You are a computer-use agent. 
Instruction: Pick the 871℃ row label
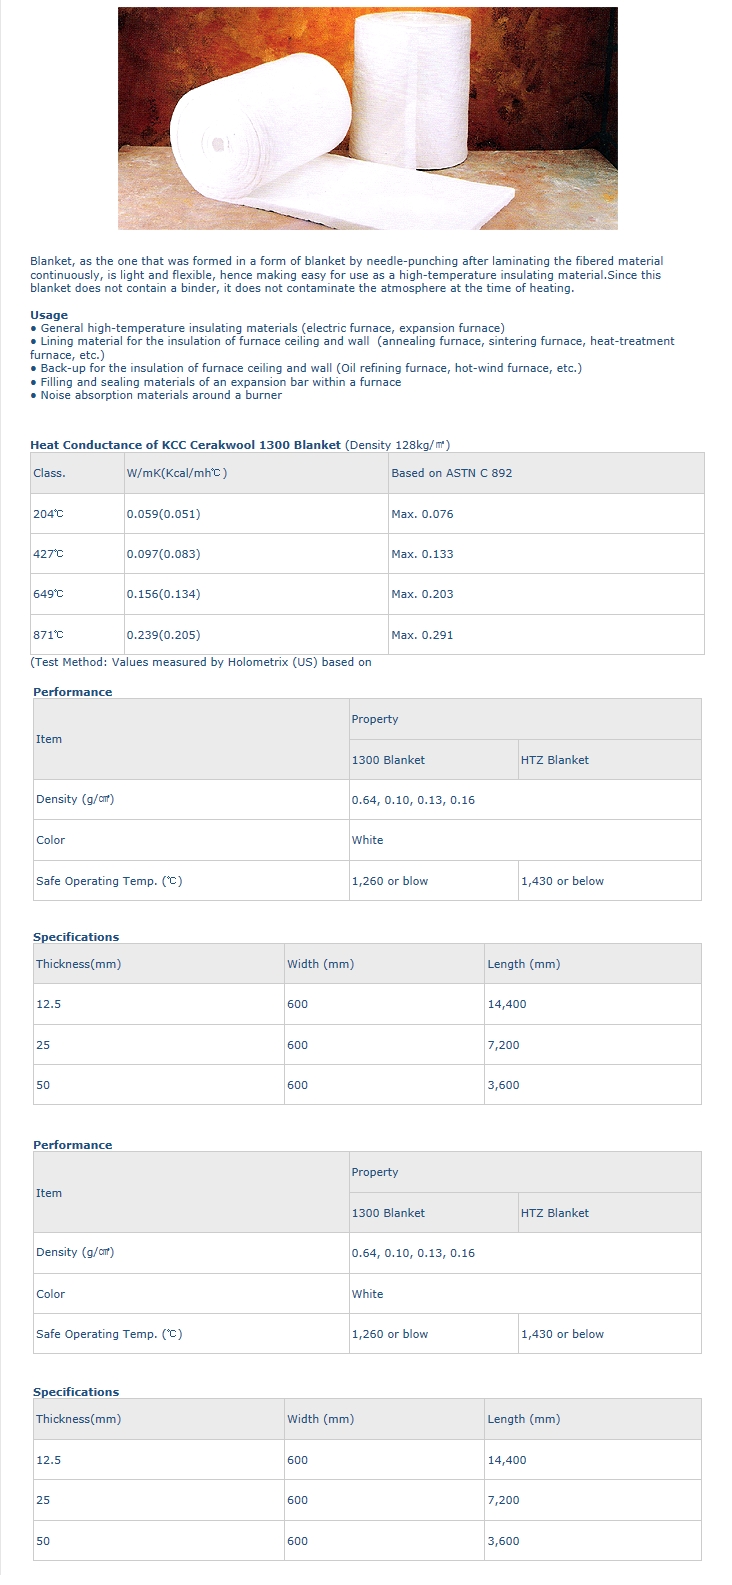pos(48,635)
